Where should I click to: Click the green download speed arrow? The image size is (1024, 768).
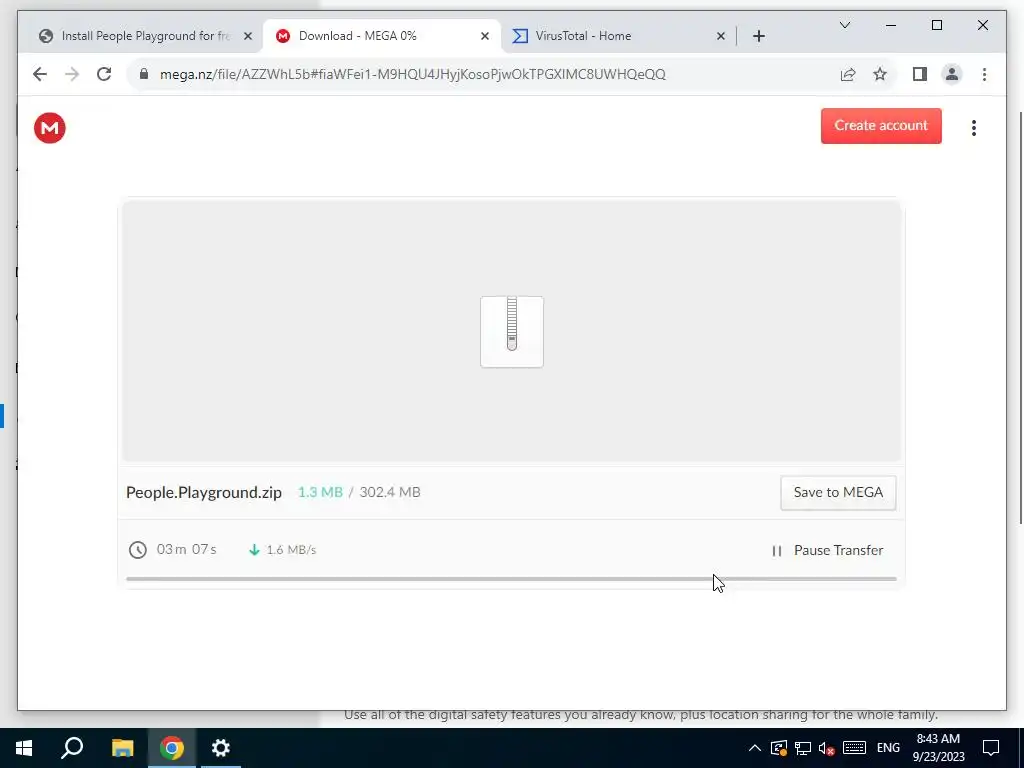254,550
